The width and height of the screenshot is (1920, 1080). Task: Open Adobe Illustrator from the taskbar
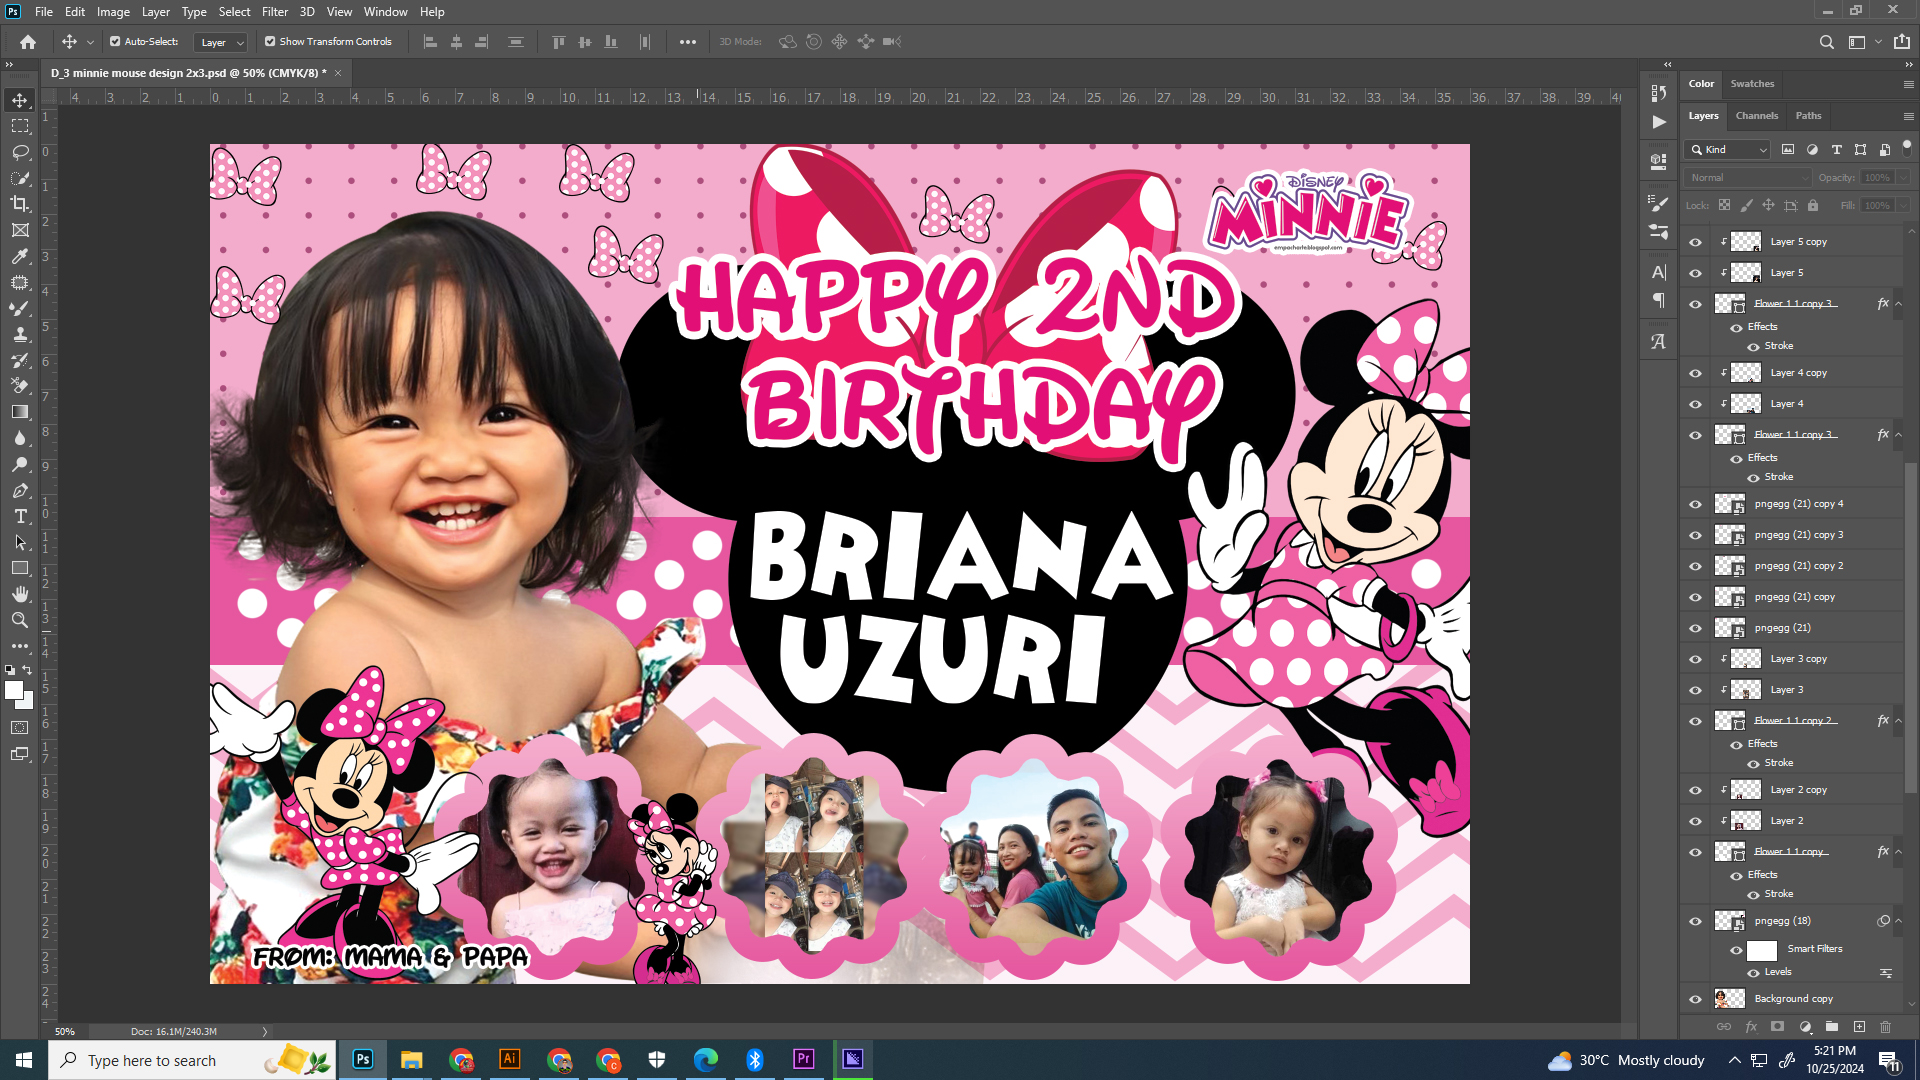510,1059
